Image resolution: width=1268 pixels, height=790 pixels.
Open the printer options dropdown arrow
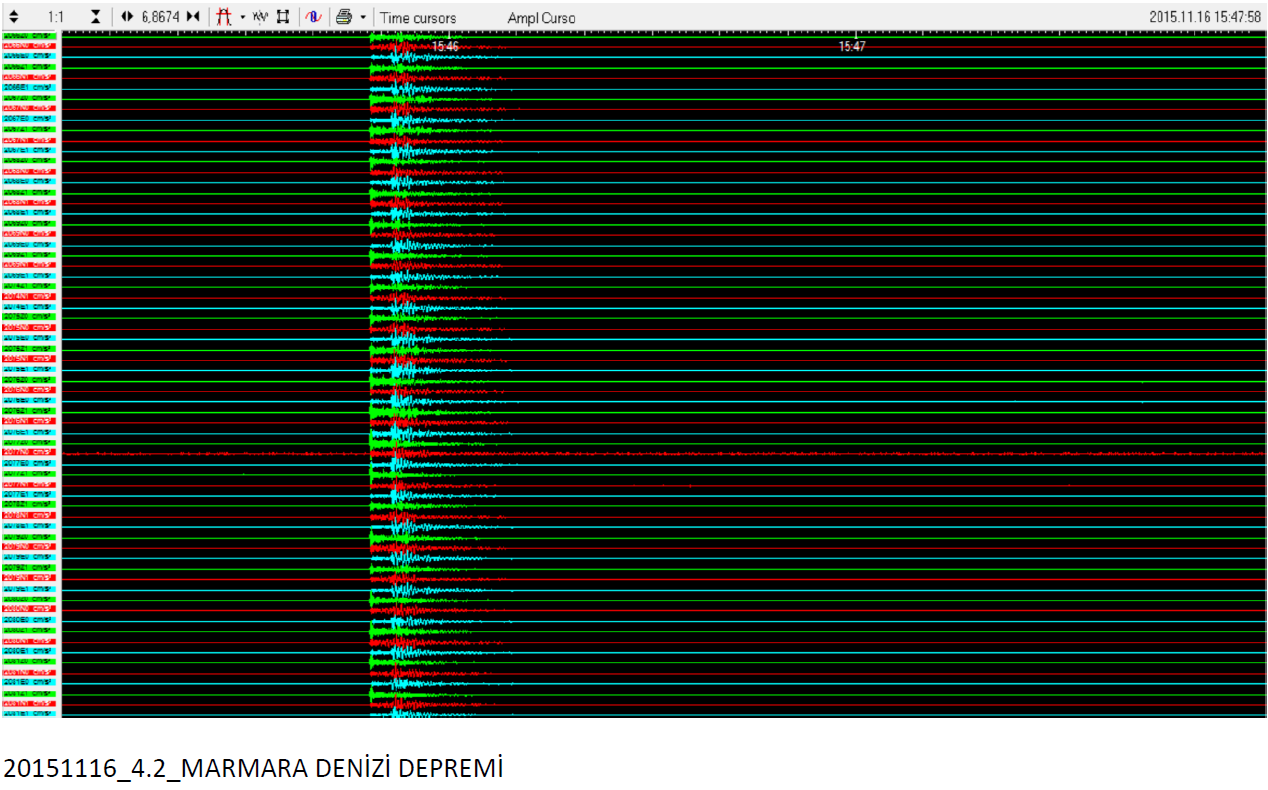pos(362,17)
